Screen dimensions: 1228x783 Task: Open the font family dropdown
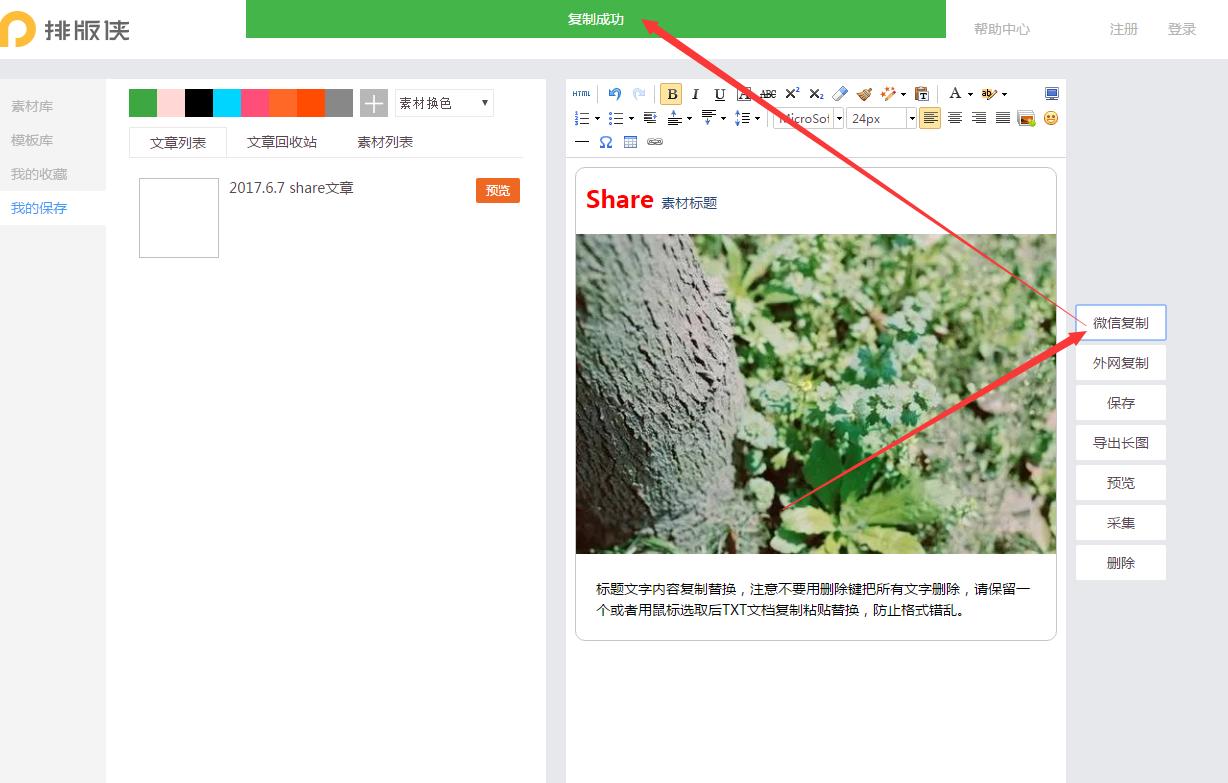click(808, 118)
